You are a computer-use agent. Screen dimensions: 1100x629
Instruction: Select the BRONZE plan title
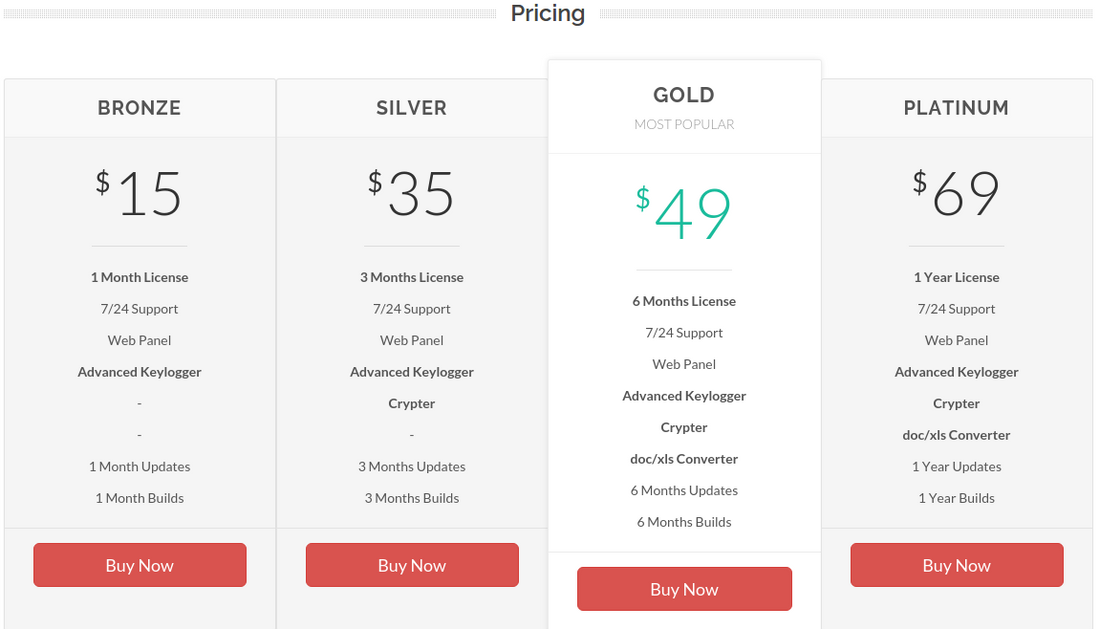click(x=140, y=108)
